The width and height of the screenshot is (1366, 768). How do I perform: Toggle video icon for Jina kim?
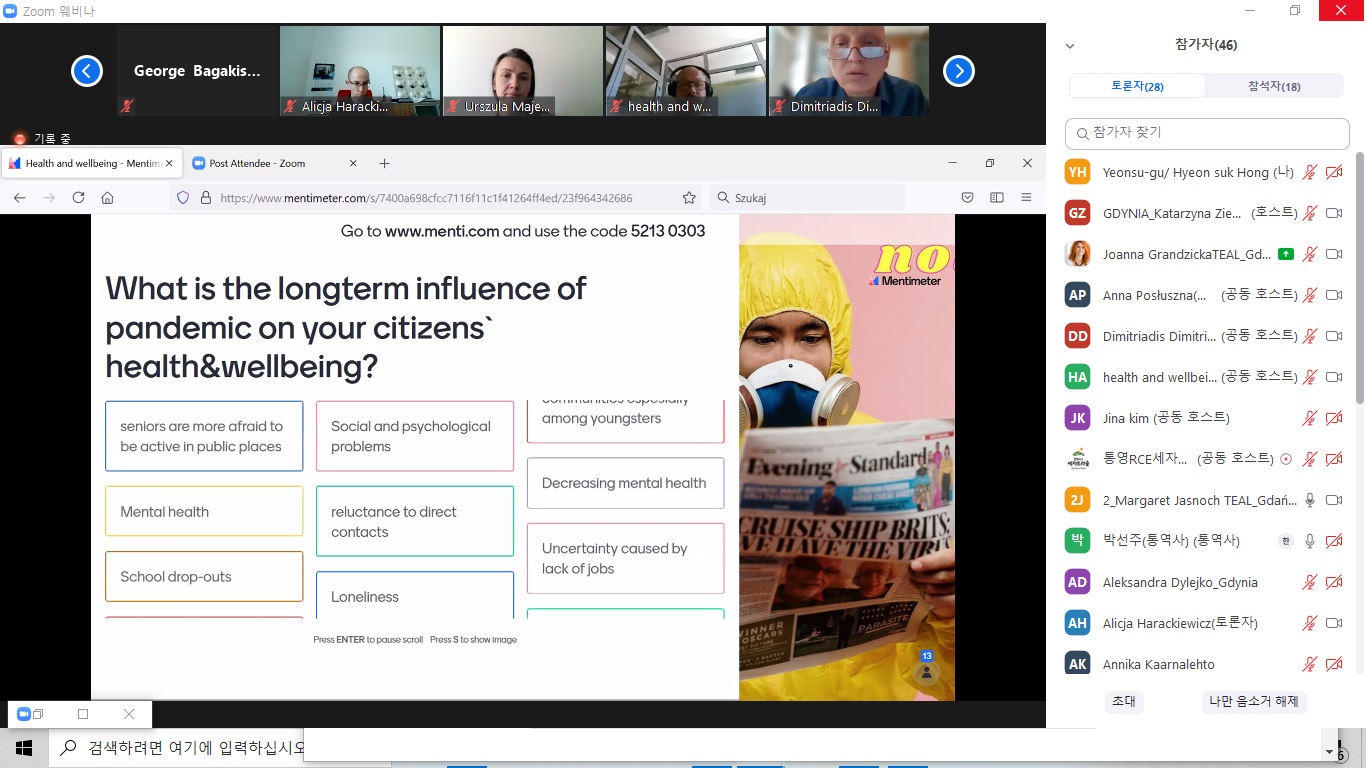click(x=1333, y=418)
